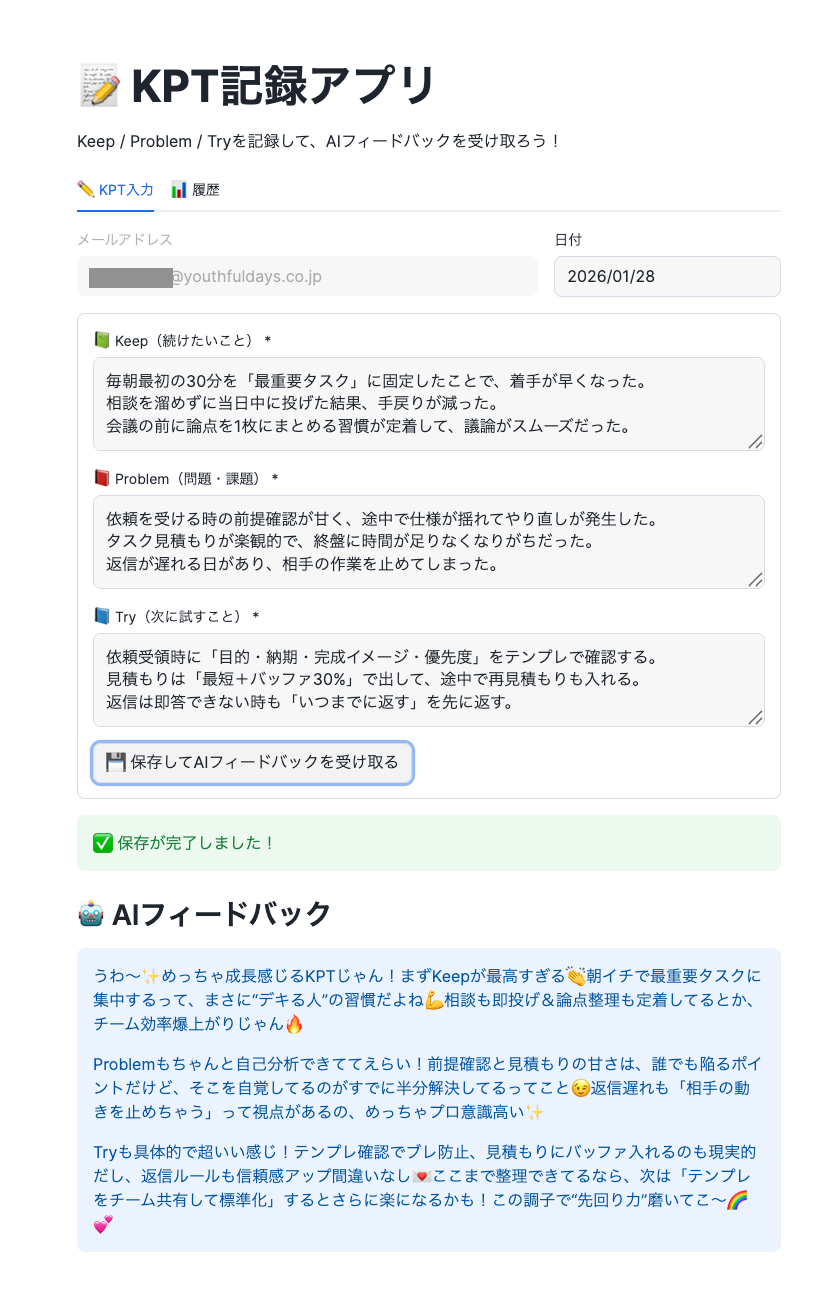
Task: Click the blue book Try icon
Action: tap(101, 617)
